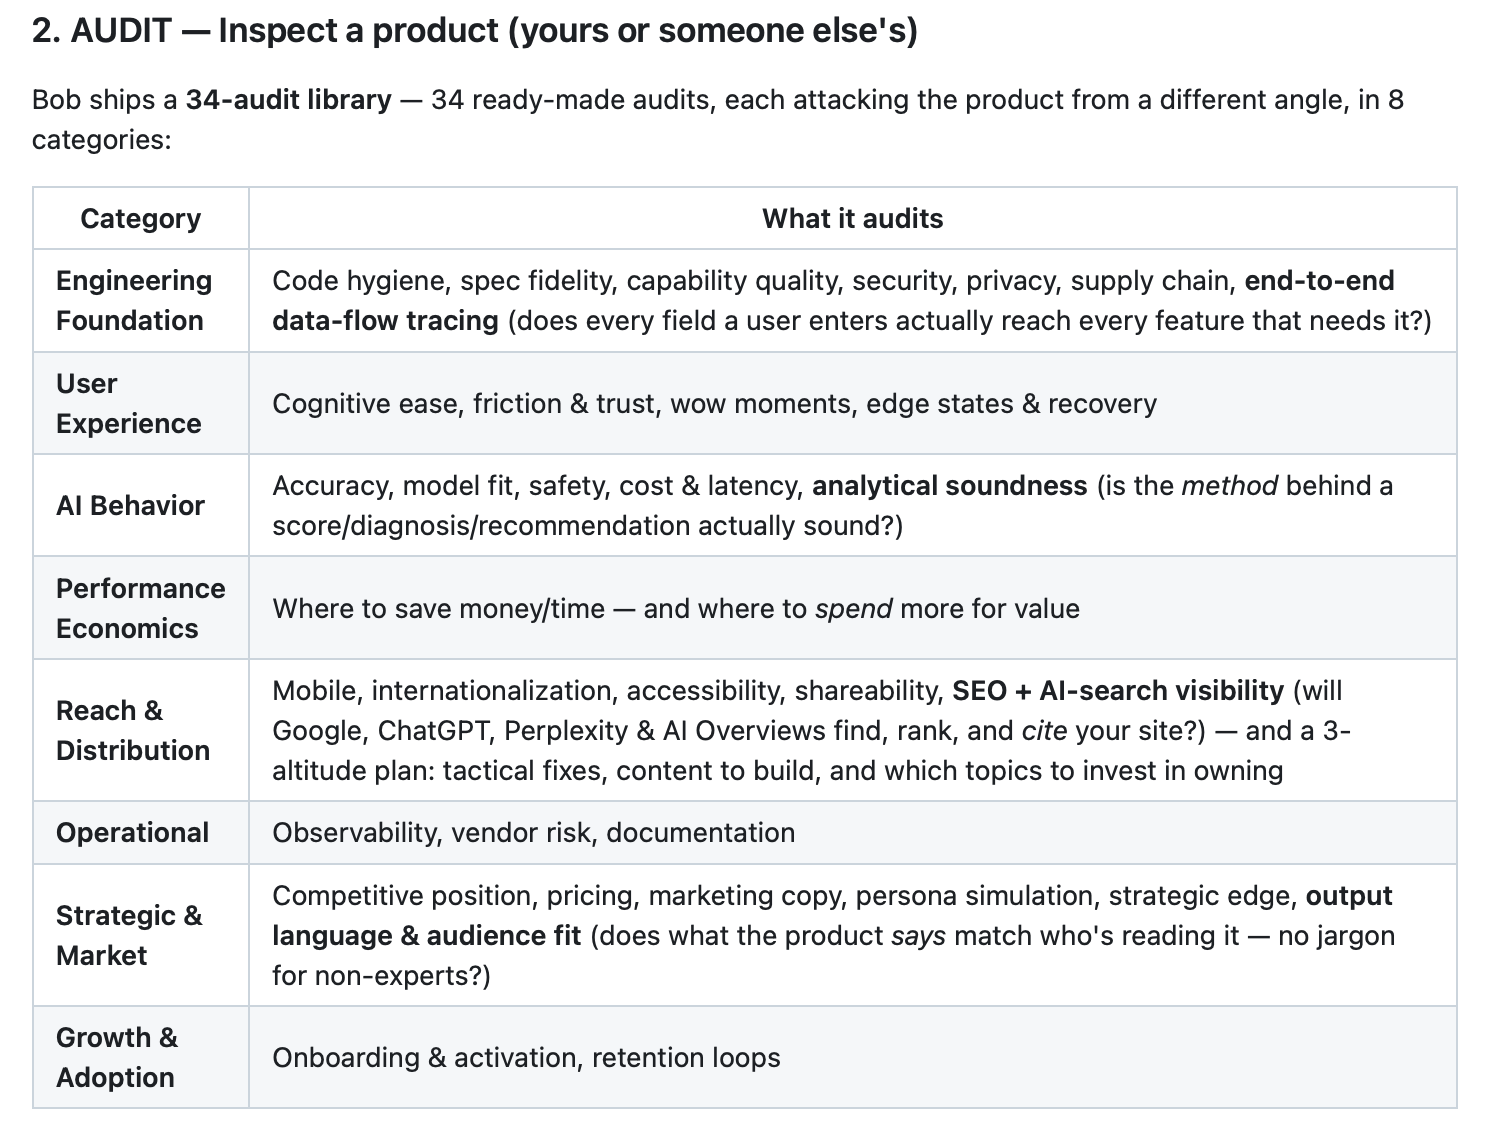Click bold 'end-to-end data-flow tracing' text
The height and width of the screenshot is (1140, 1494).
[833, 300]
